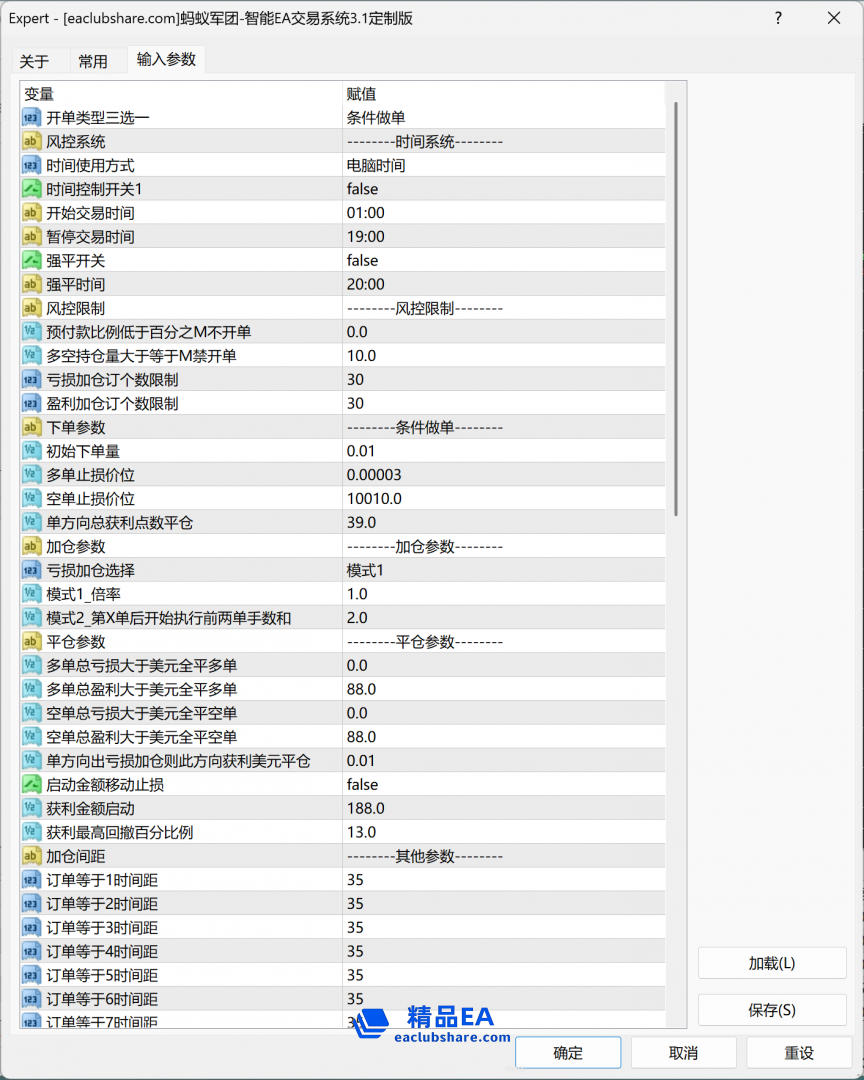The height and width of the screenshot is (1080, 864).
Task: Open the 亏损加仓选择 mode dropdown
Action: pyautogui.click(x=500, y=570)
